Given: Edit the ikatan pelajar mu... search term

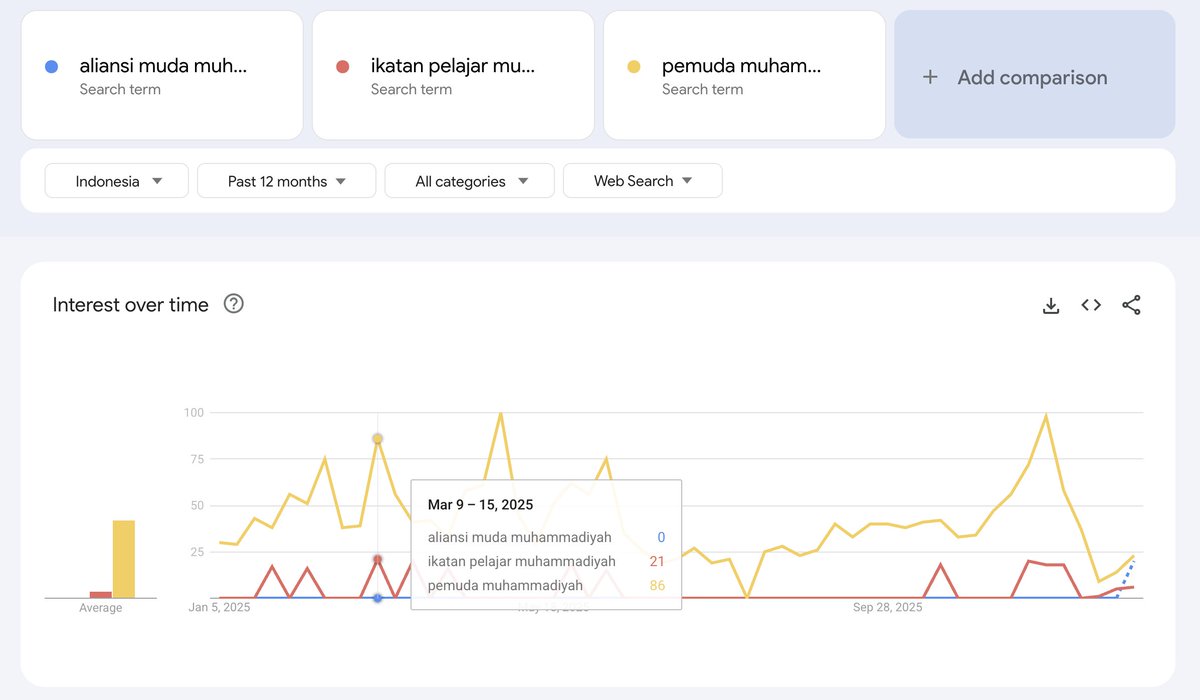Looking at the screenshot, I should pyautogui.click(x=453, y=75).
